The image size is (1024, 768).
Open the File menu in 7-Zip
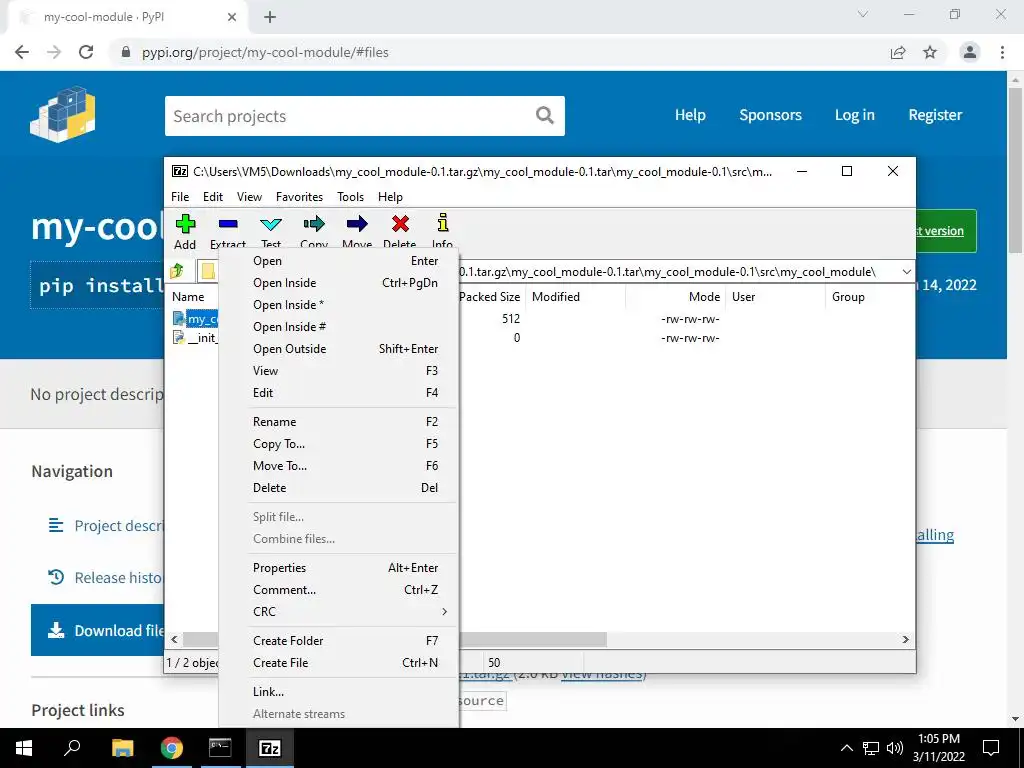click(x=180, y=197)
